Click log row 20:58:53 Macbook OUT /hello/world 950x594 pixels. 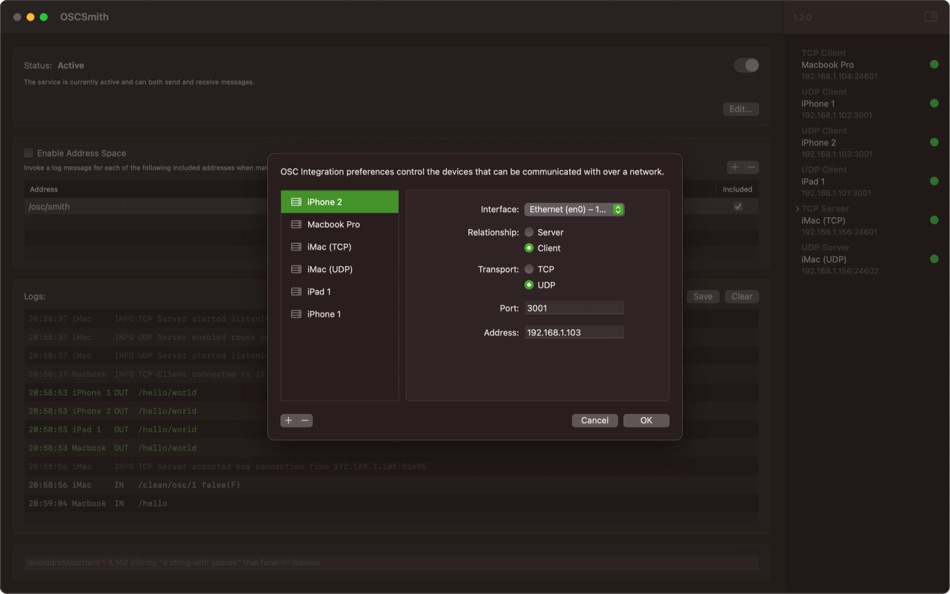(391, 448)
